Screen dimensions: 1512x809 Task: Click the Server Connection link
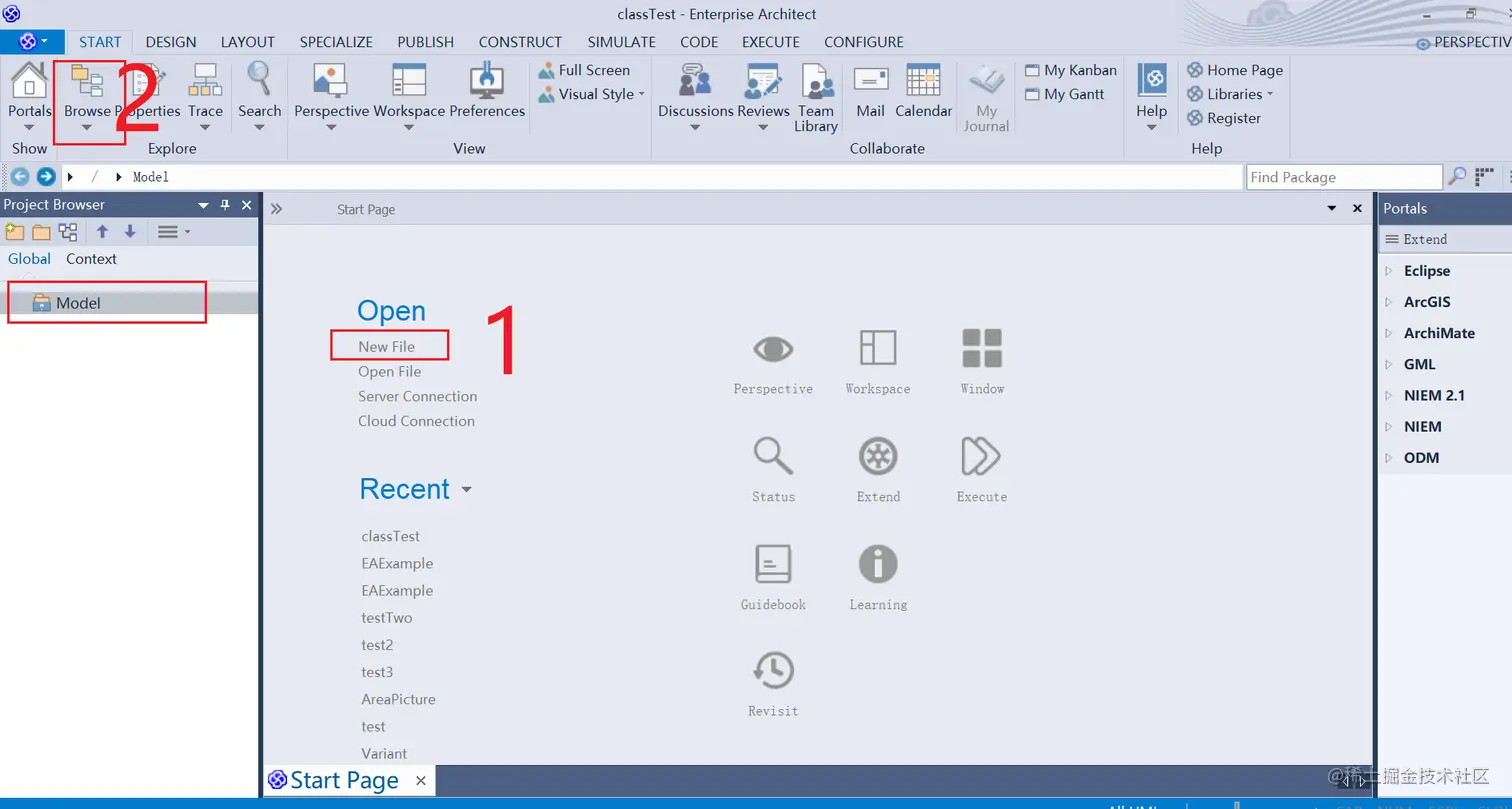click(418, 396)
